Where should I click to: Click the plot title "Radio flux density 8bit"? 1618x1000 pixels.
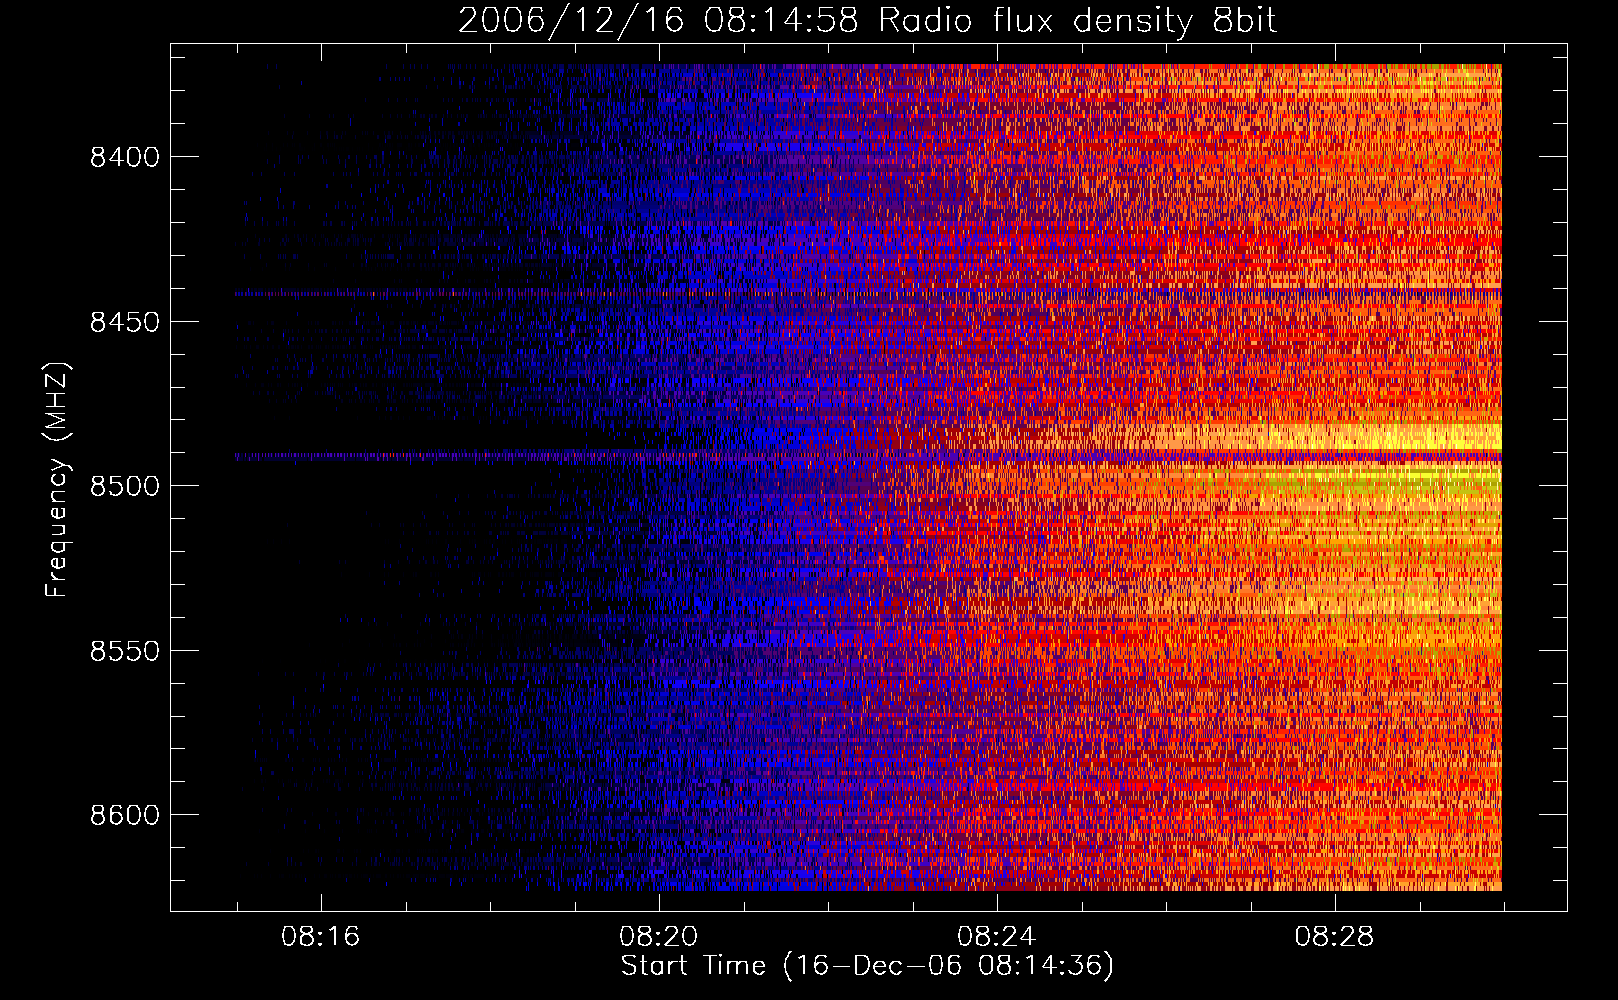[x=1078, y=20]
